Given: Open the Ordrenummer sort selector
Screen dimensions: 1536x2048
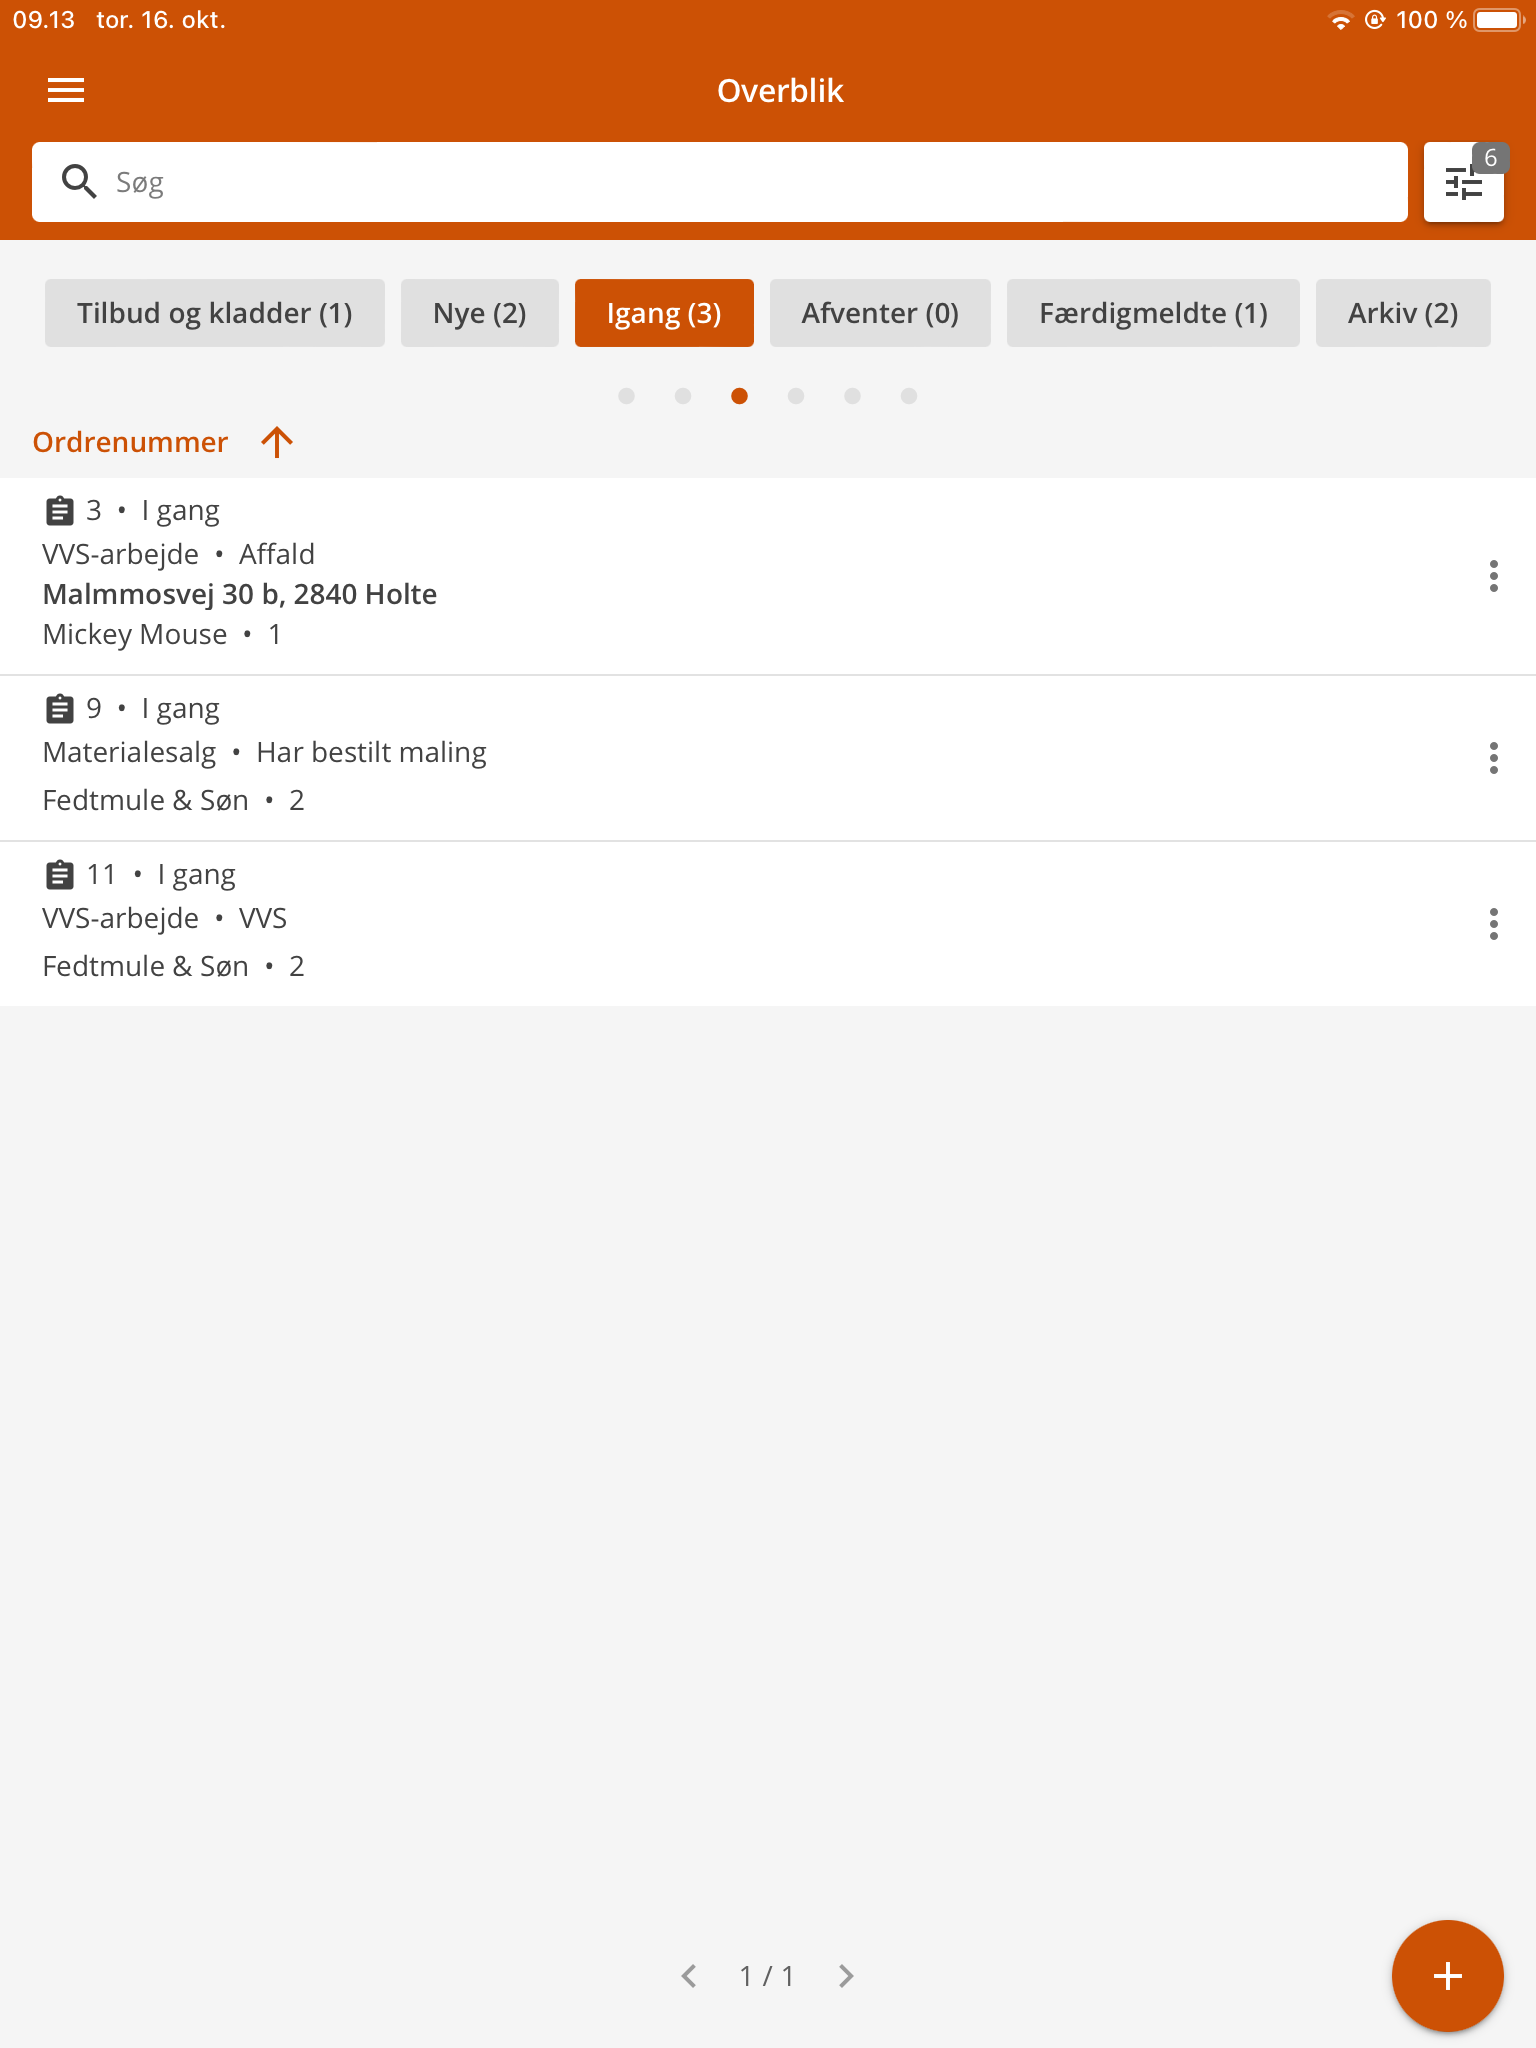Looking at the screenshot, I should point(131,442).
